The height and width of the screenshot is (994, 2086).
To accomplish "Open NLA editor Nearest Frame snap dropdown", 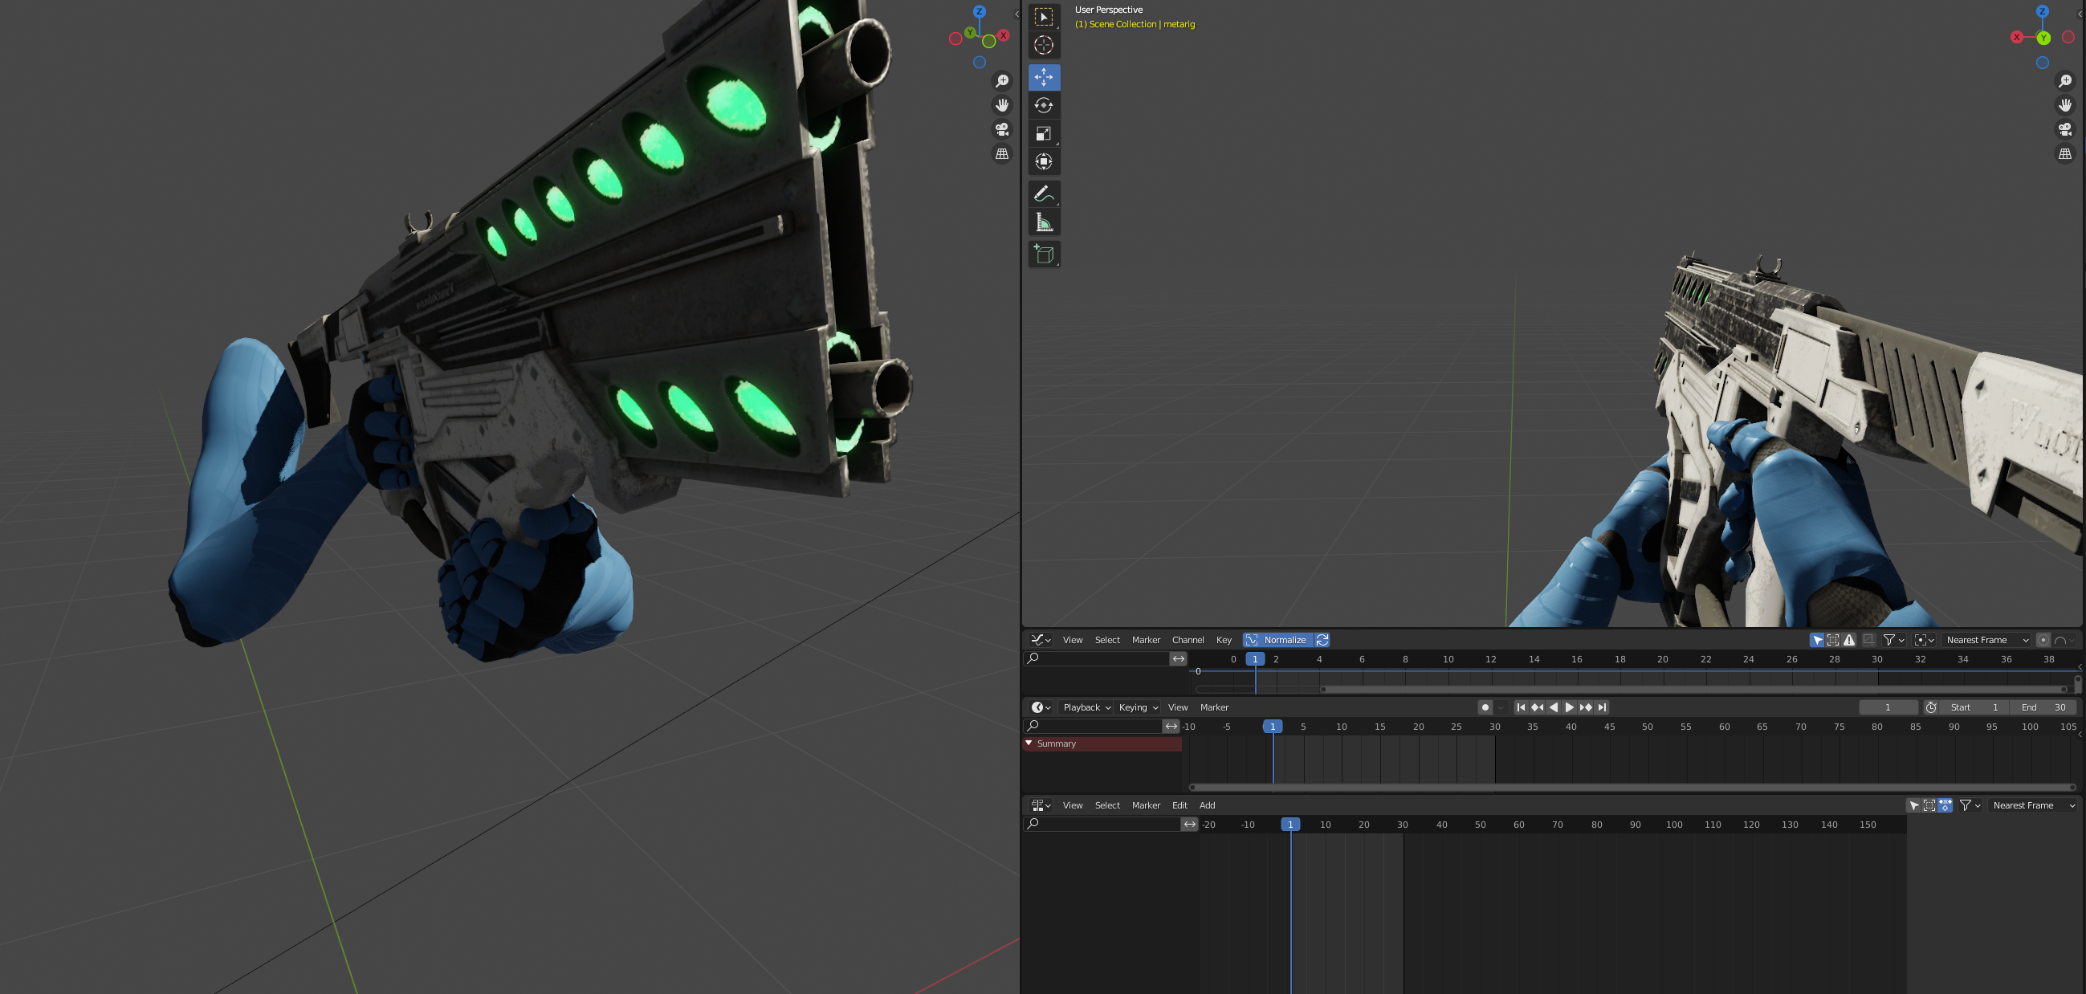I will pos(2033,805).
